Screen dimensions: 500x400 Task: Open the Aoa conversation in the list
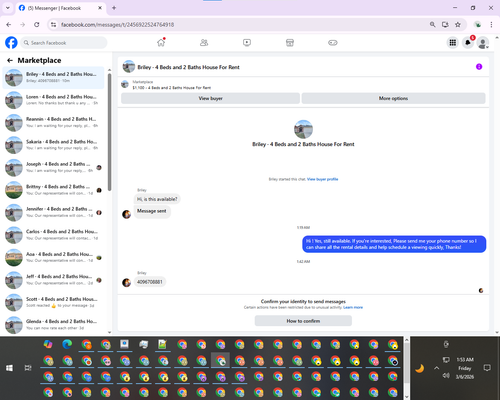pos(53,257)
